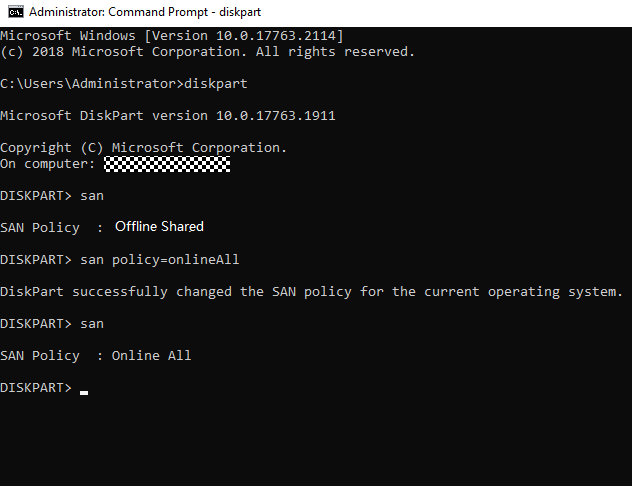Image resolution: width=632 pixels, height=486 pixels.
Task: Click the second 'san' command near the bottom
Action: tap(92, 324)
